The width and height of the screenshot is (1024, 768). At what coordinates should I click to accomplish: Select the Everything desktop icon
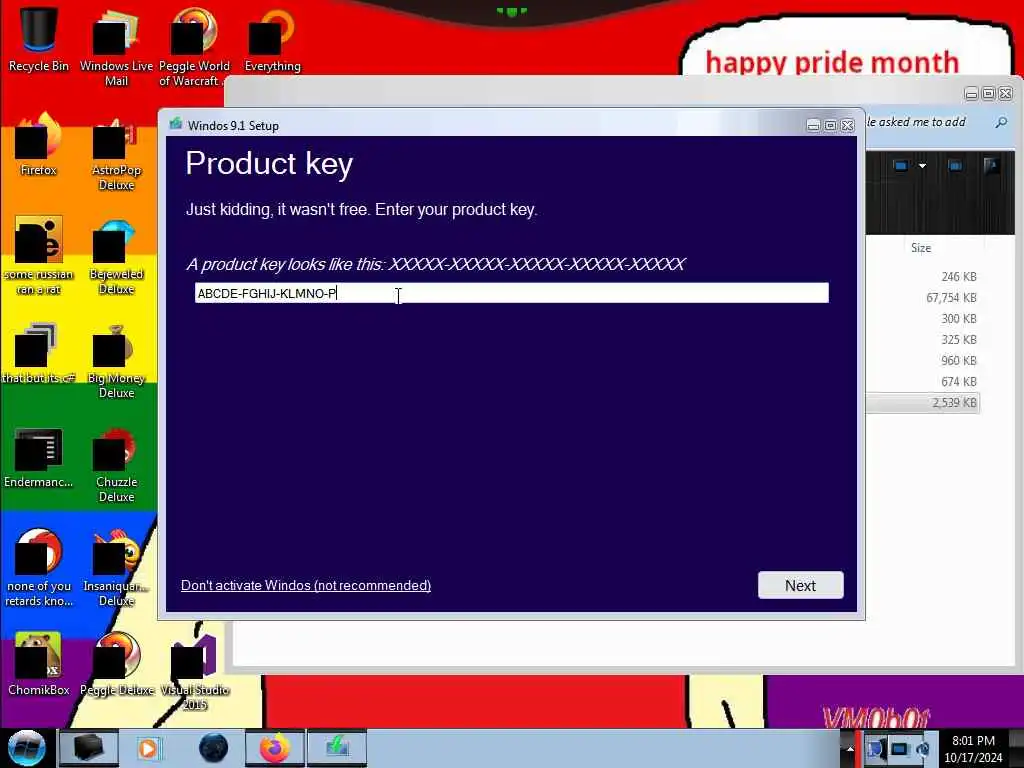tap(272, 39)
